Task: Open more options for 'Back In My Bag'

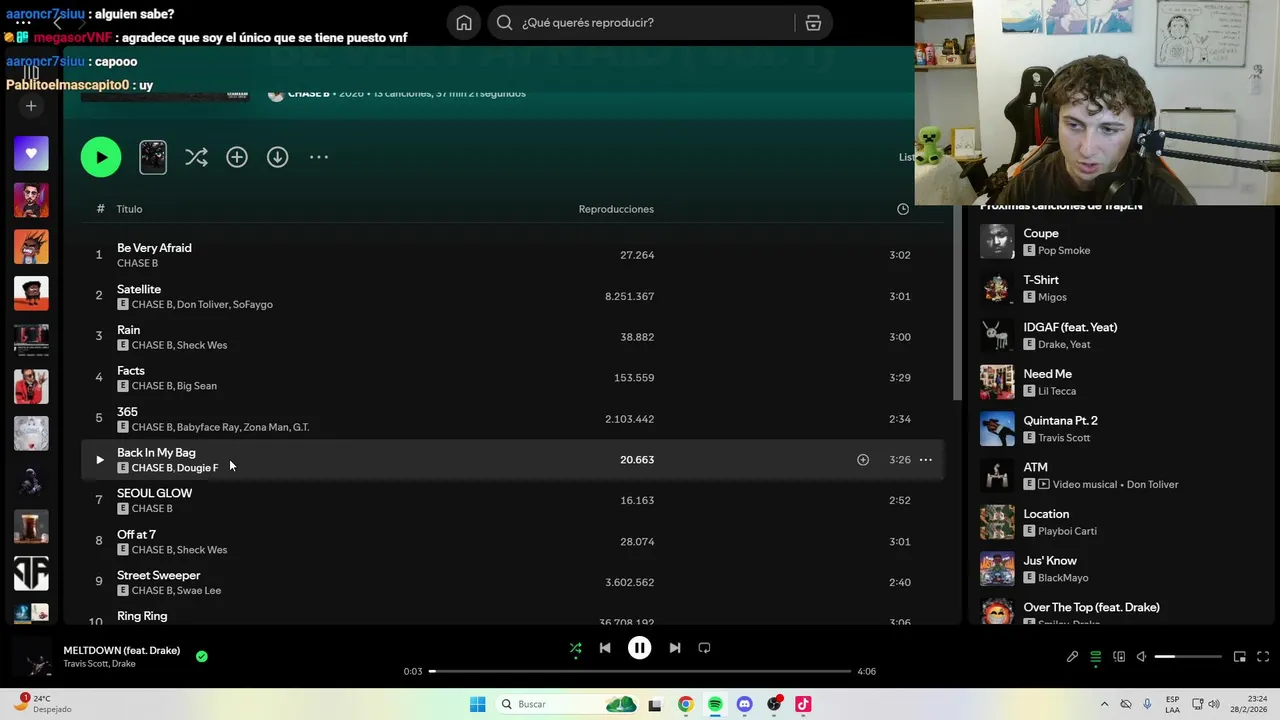Action: pyautogui.click(x=926, y=460)
